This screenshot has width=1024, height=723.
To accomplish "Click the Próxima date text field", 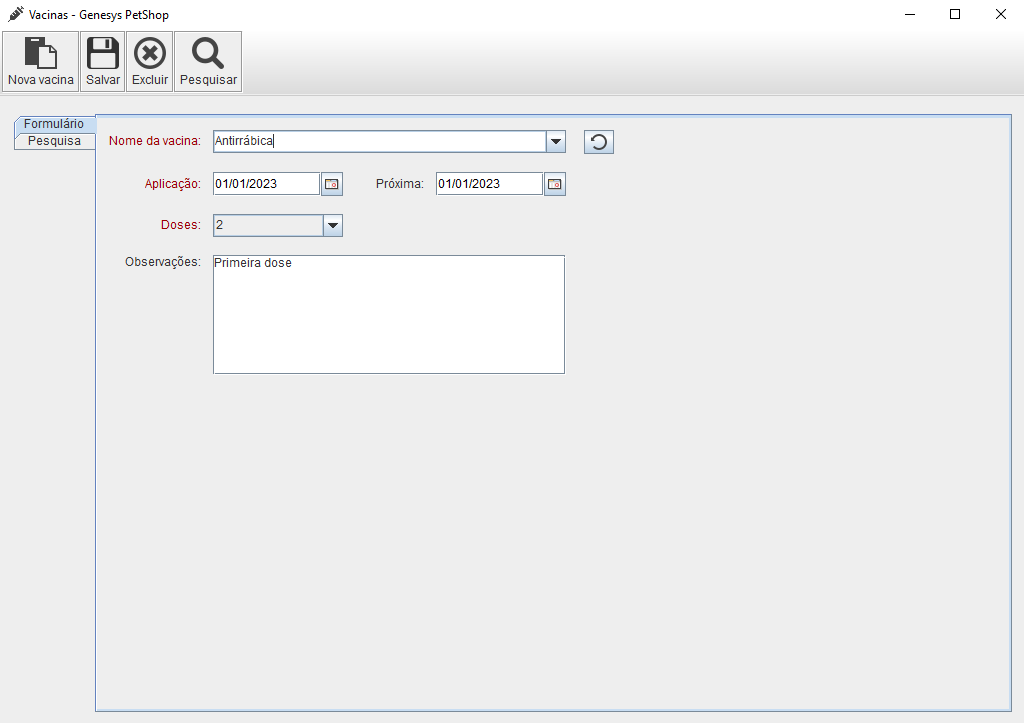I will 489,184.
